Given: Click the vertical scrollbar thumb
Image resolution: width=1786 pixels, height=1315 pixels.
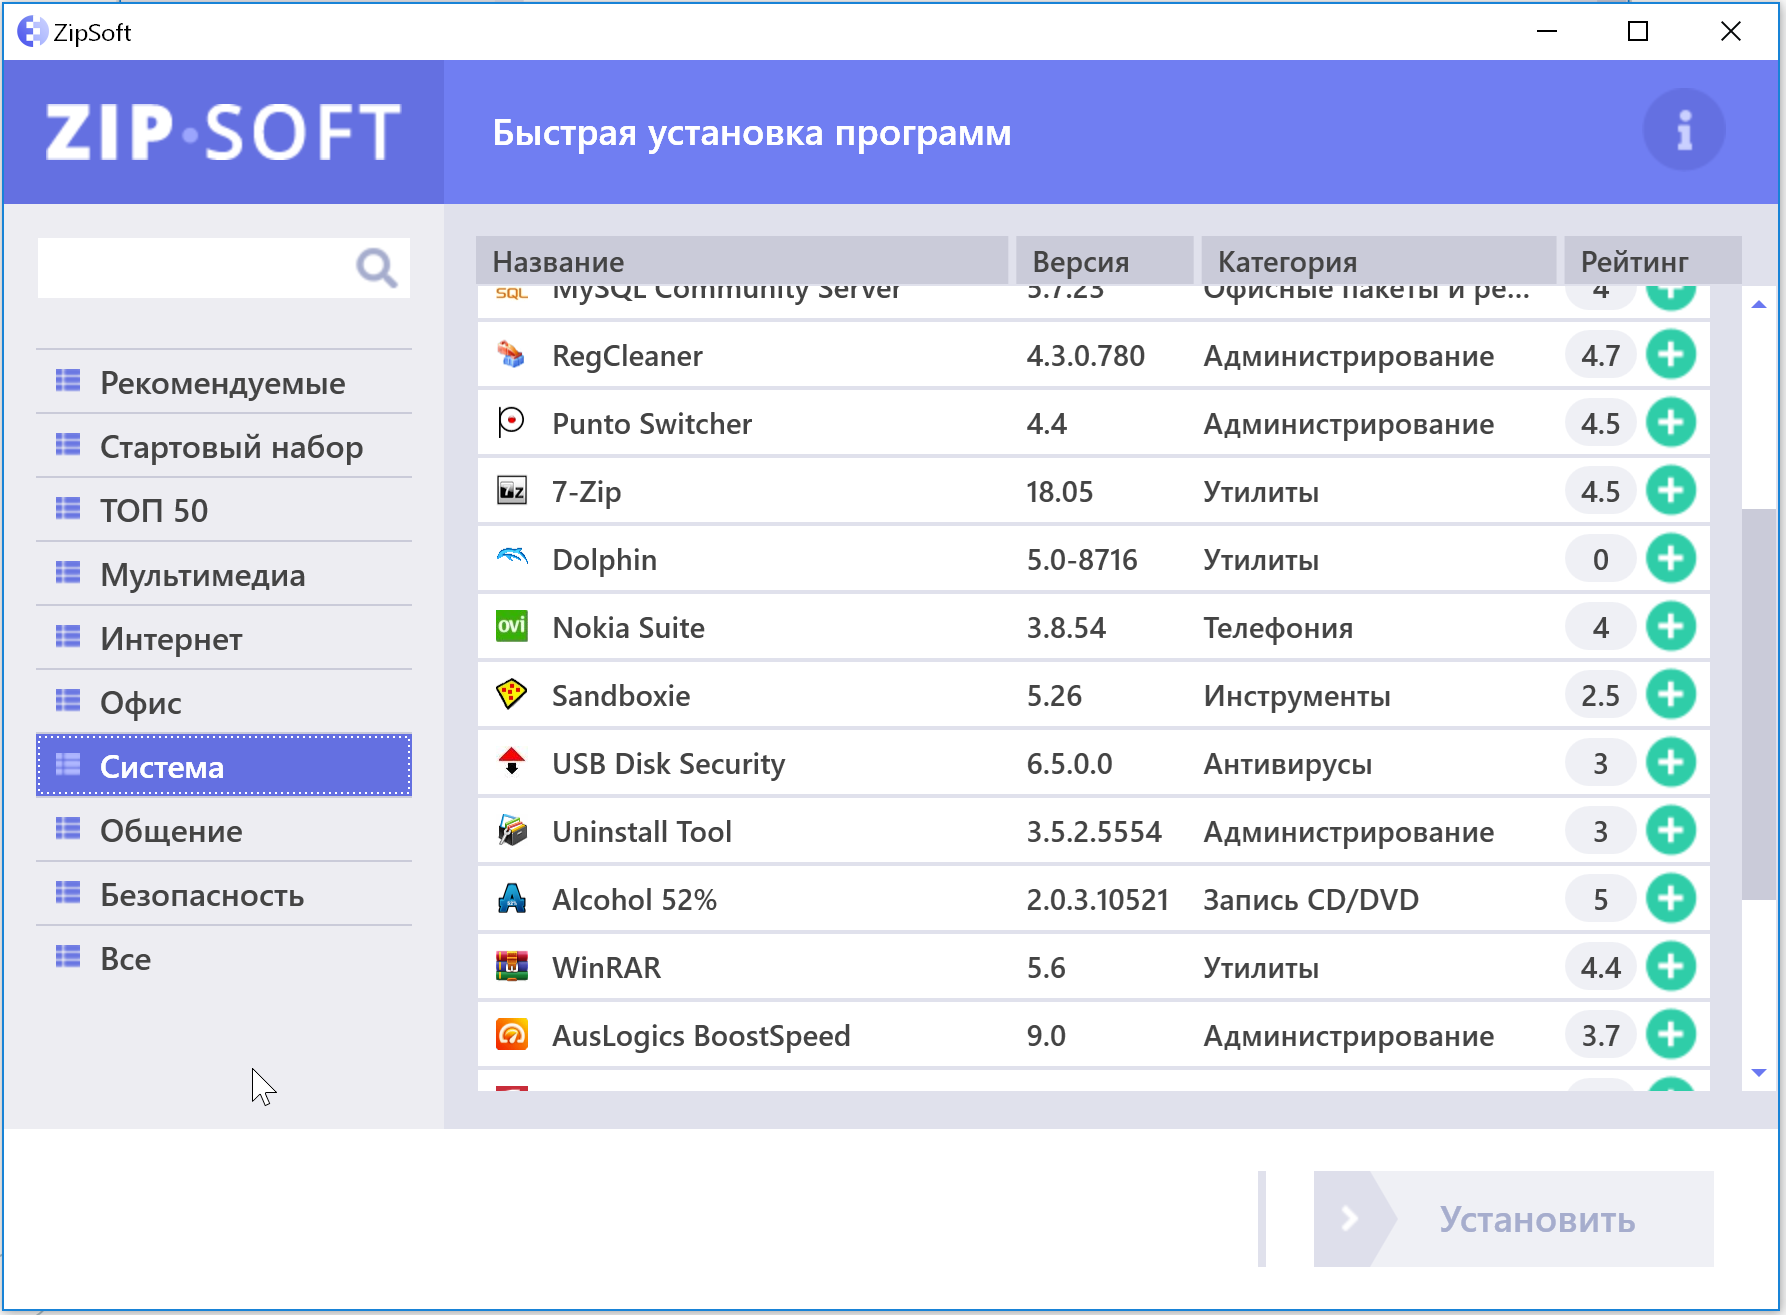Looking at the screenshot, I should click(x=1759, y=704).
